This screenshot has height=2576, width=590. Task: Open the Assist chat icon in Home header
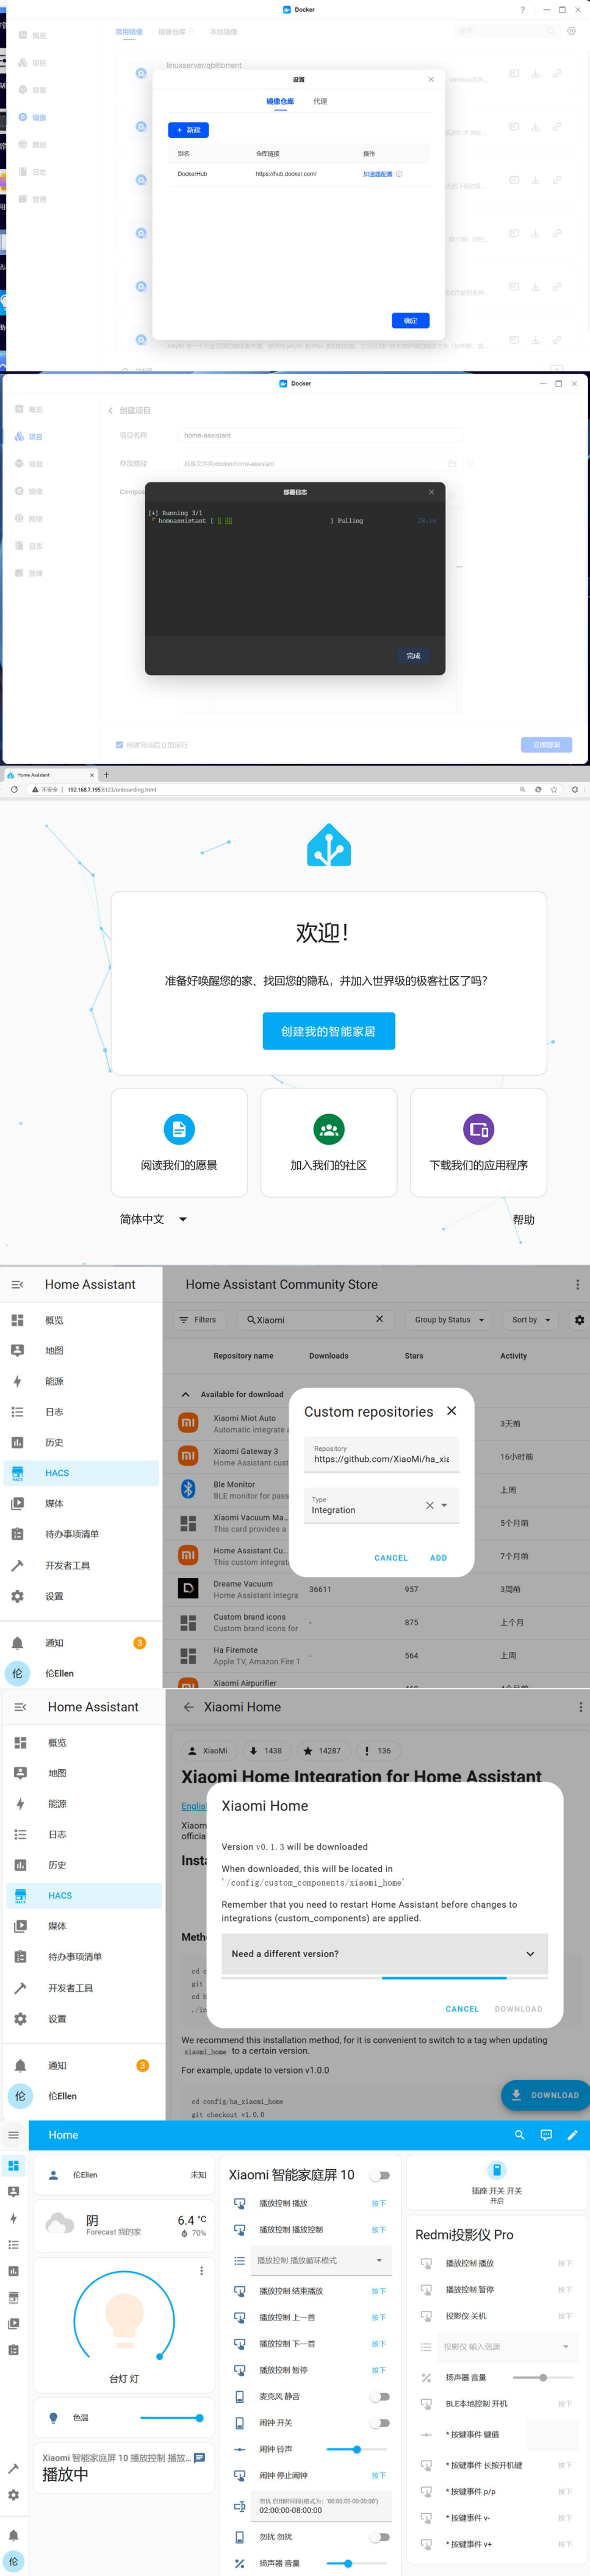tap(546, 2134)
